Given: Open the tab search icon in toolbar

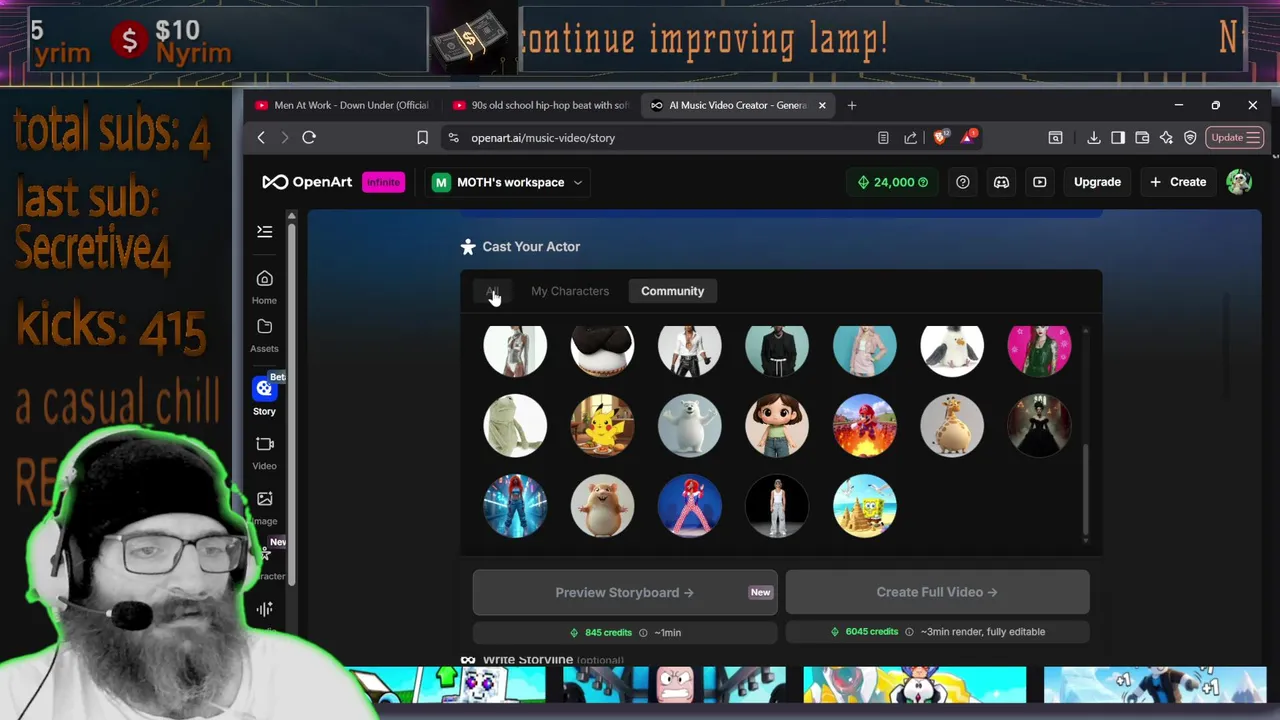Looking at the screenshot, I should pos(1055,138).
